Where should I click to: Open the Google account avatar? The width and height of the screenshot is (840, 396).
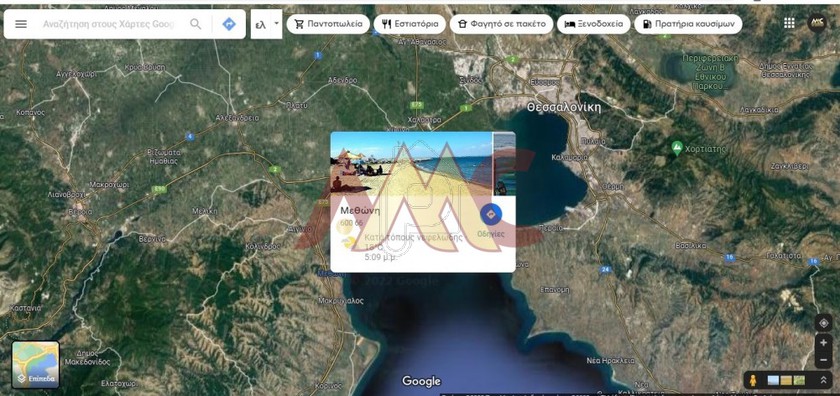[817, 23]
